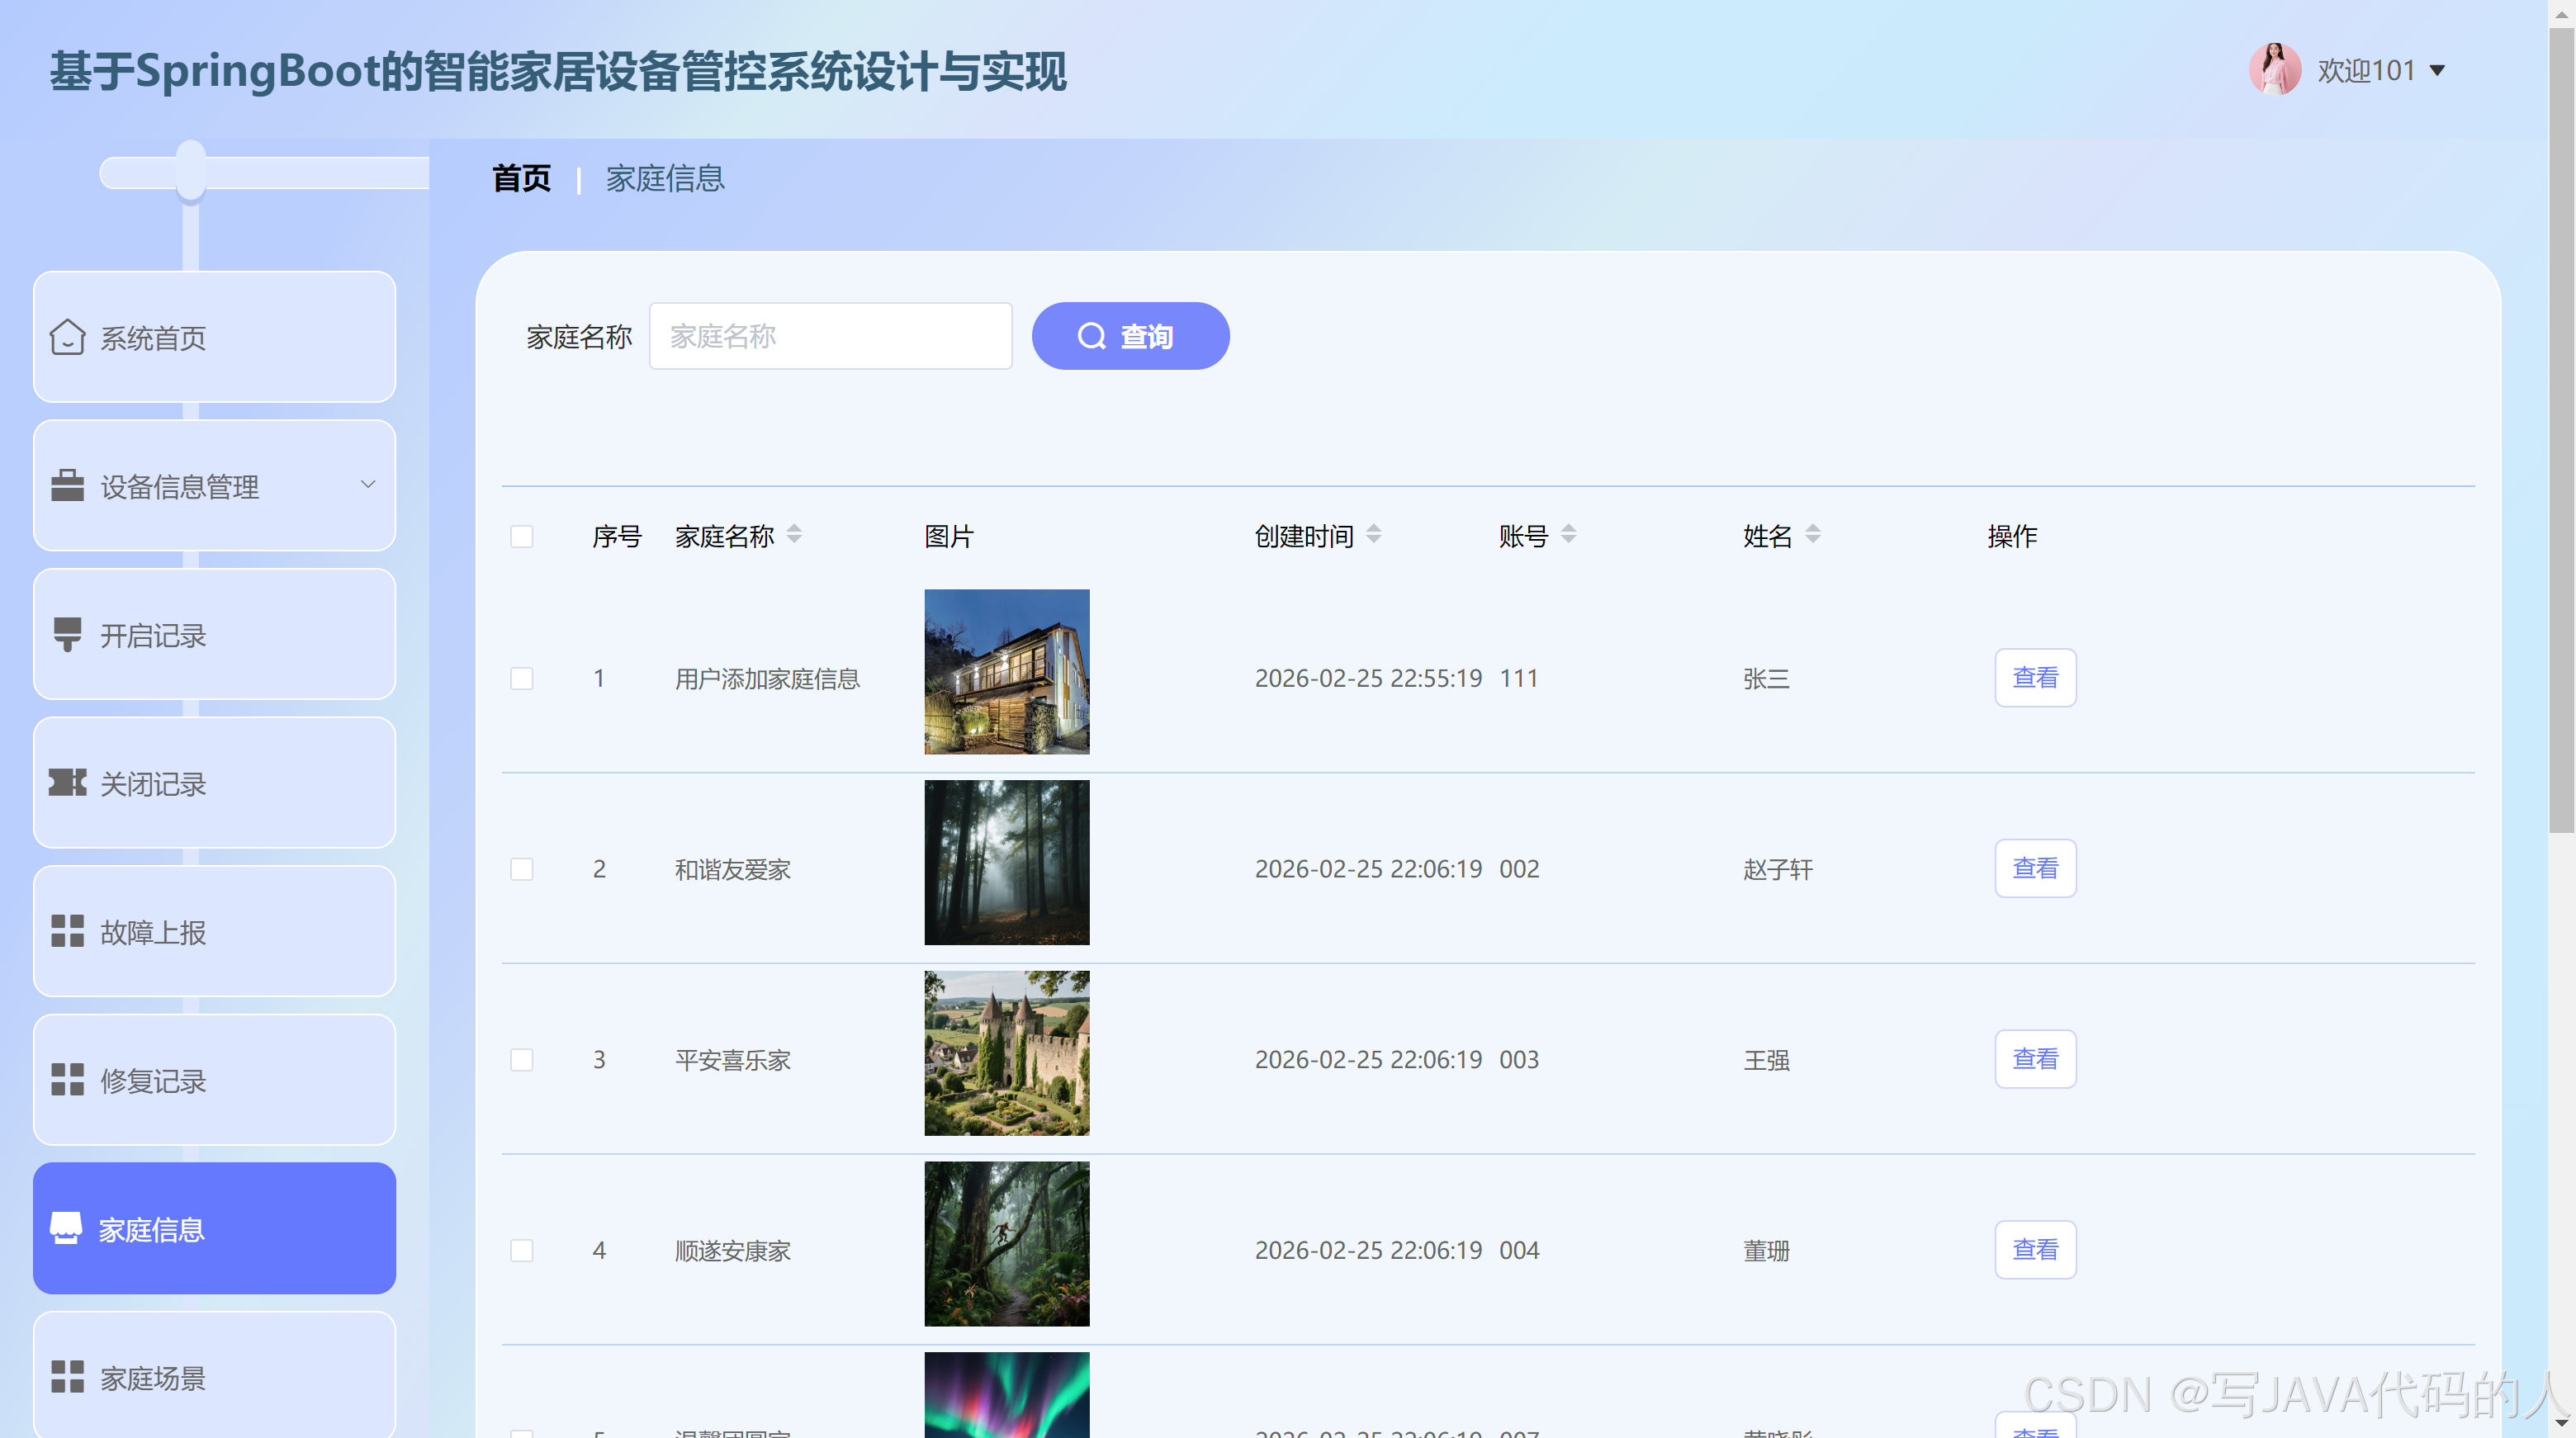Open the aurora thumbnail in row 5

coord(1006,1395)
